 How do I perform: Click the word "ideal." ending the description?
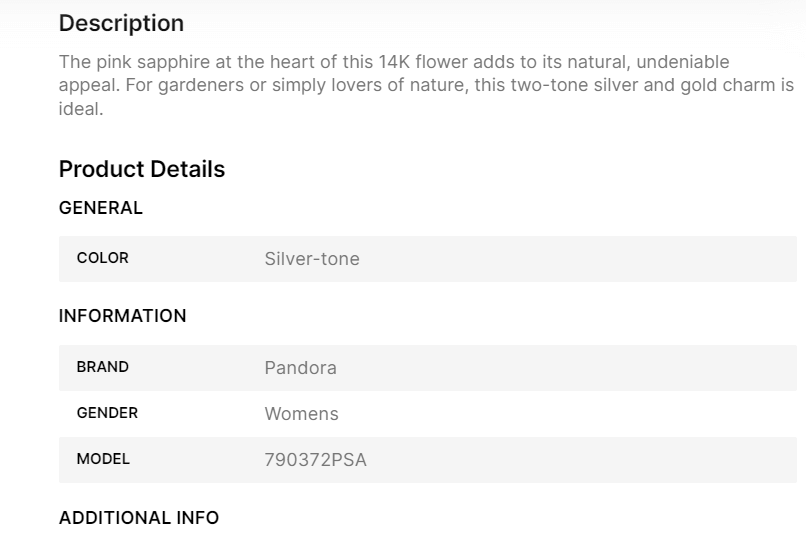click(81, 109)
